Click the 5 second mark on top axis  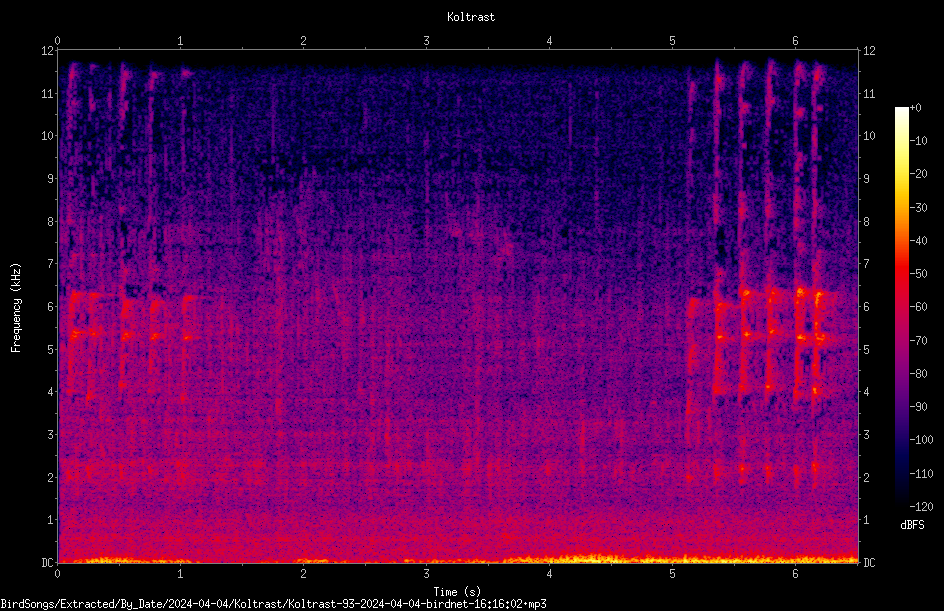(x=672, y=41)
